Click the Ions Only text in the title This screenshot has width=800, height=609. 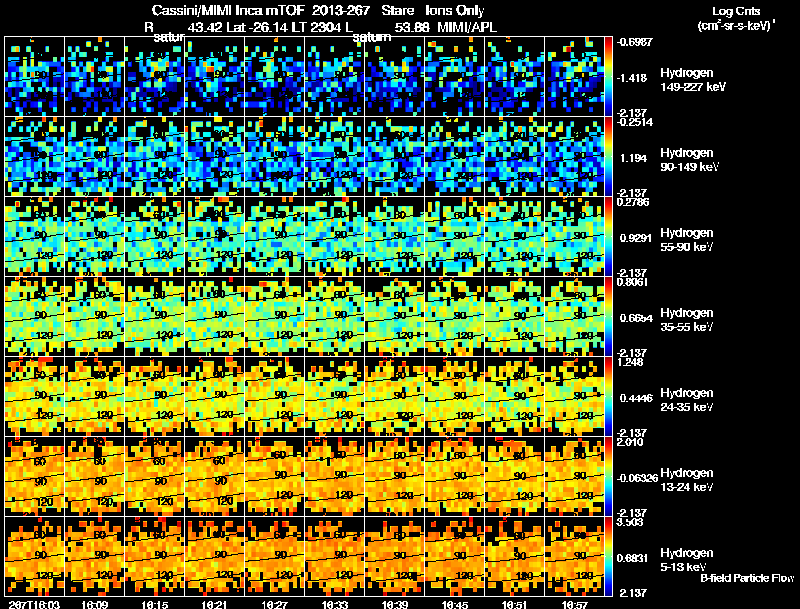[x=455, y=10]
